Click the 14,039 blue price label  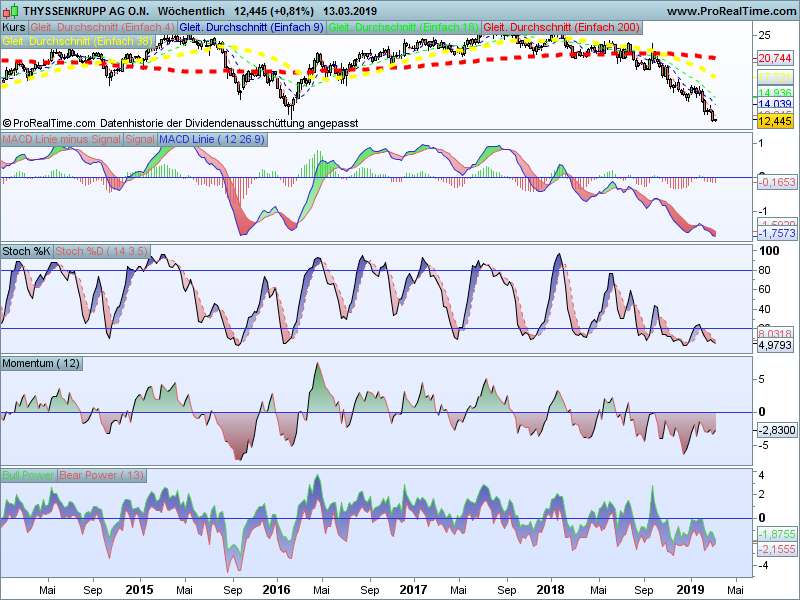[x=774, y=104]
